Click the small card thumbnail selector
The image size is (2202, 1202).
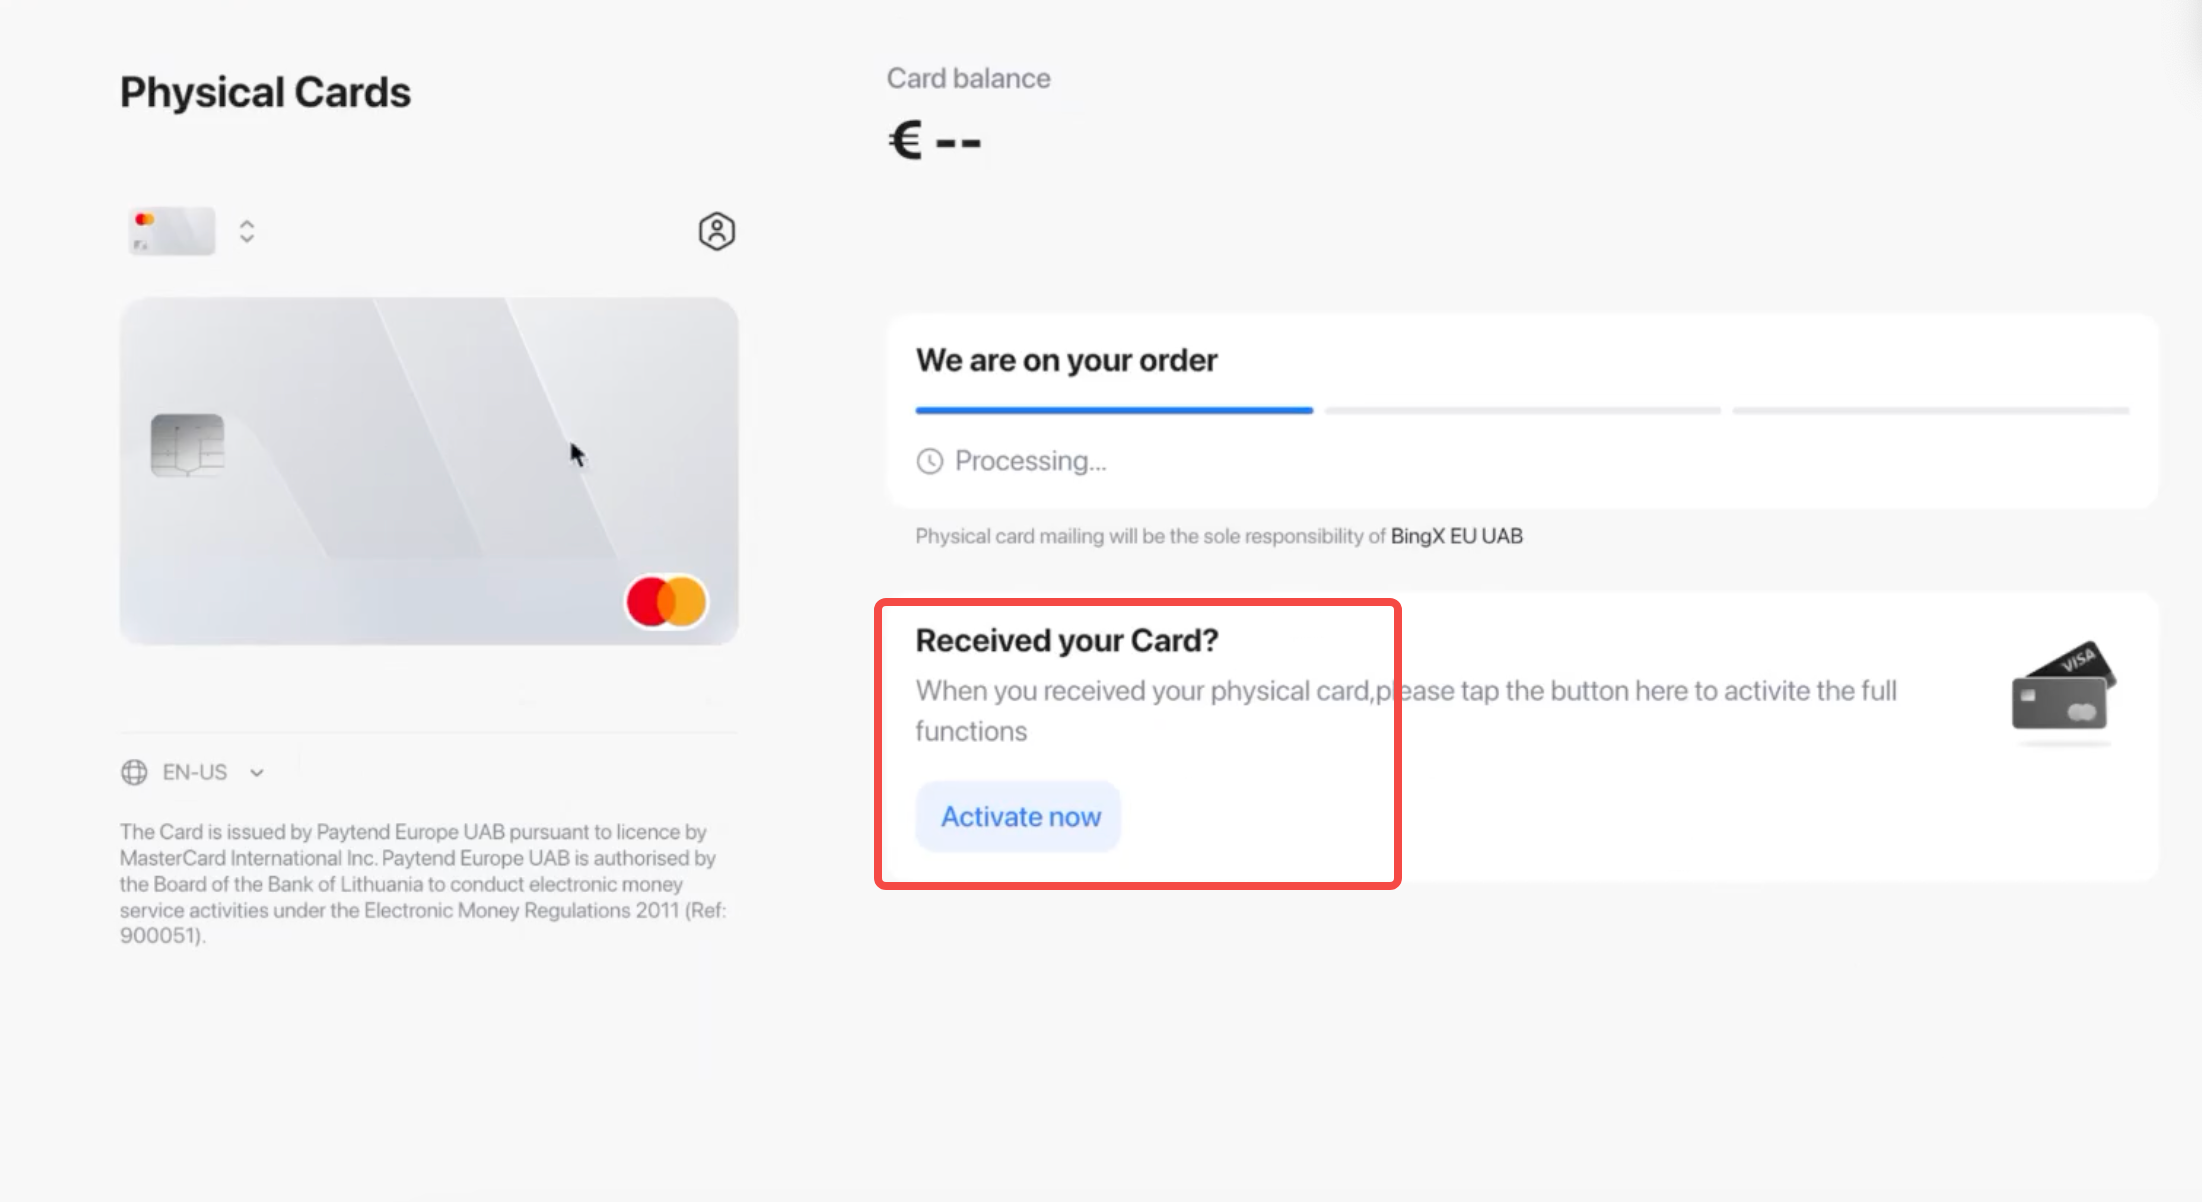172,231
